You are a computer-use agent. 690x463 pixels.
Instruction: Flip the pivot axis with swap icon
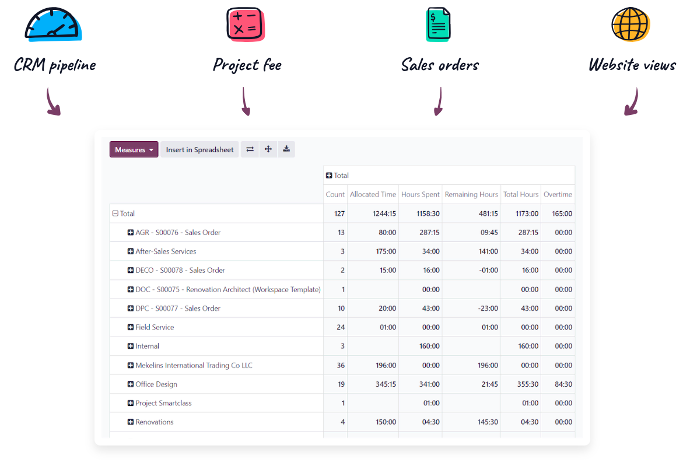(x=250, y=149)
